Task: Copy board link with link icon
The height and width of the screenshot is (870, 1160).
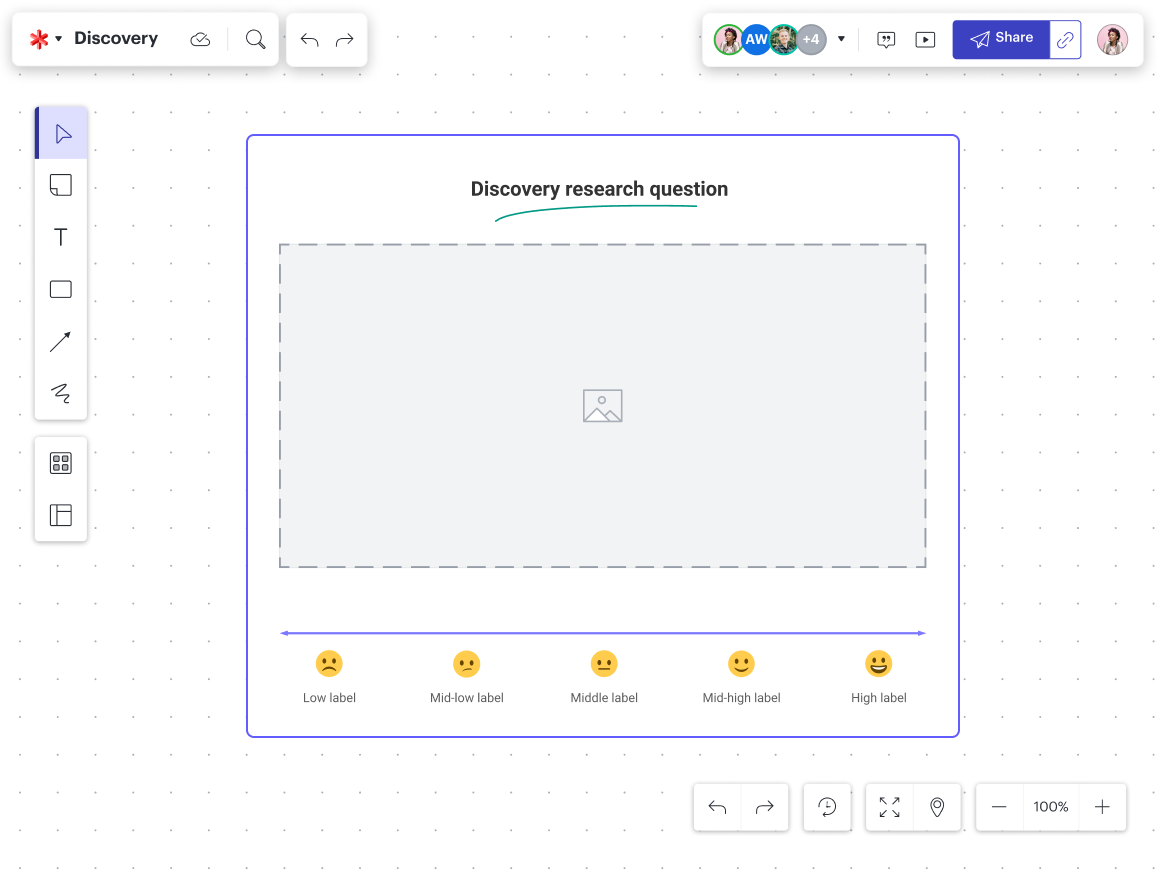Action: point(1066,40)
